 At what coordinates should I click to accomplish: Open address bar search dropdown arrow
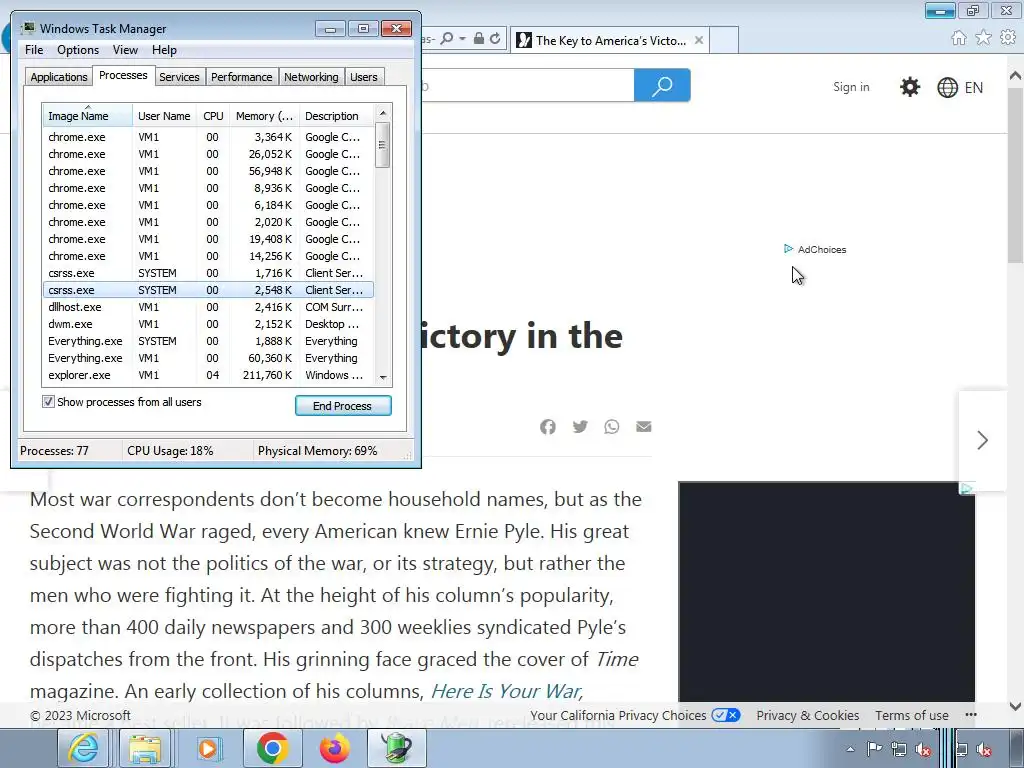tap(462, 39)
